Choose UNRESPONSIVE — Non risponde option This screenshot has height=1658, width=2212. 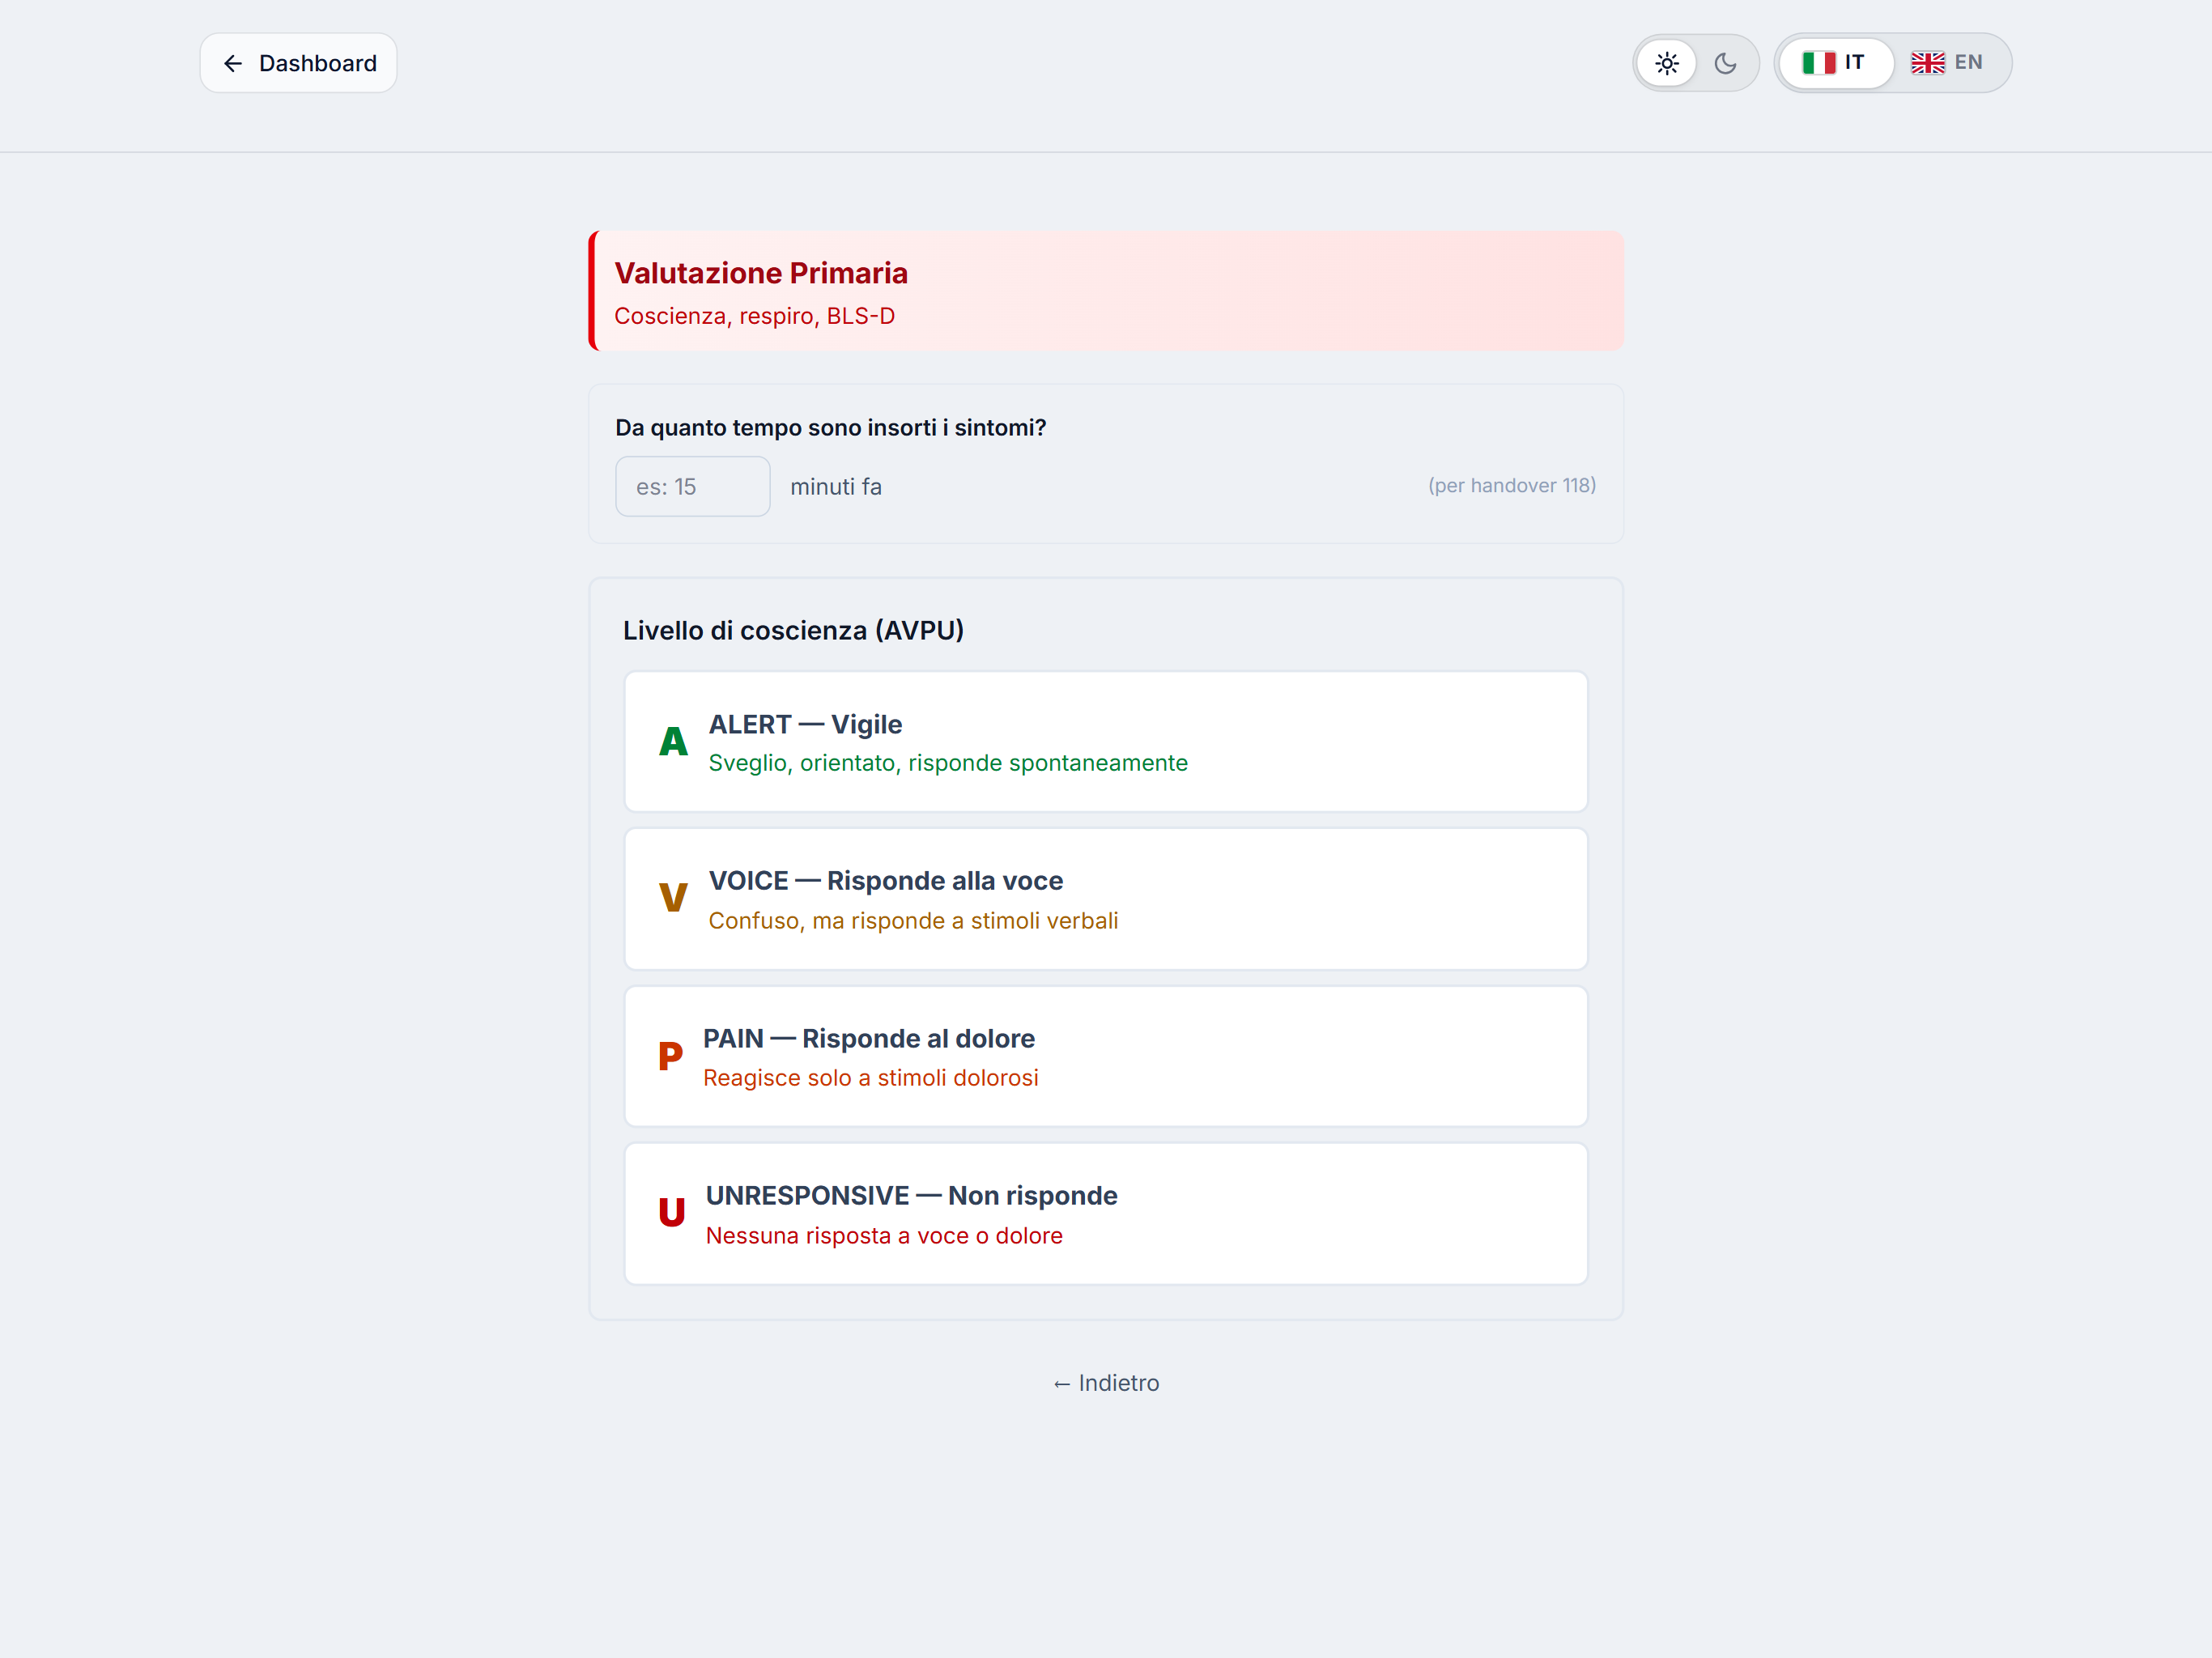[1105, 1214]
